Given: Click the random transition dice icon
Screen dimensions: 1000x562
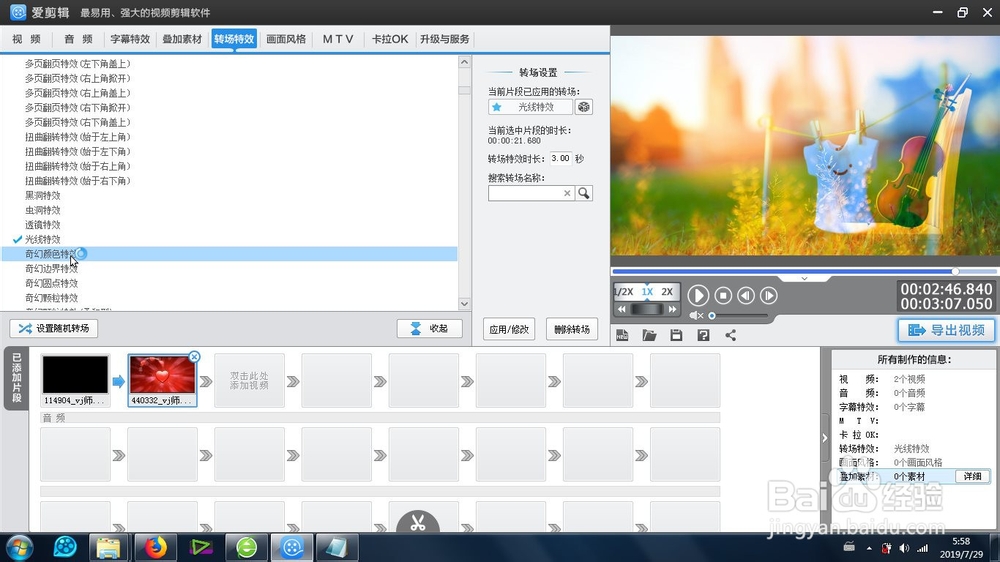Looking at the screenshot, I should (584, 107).
